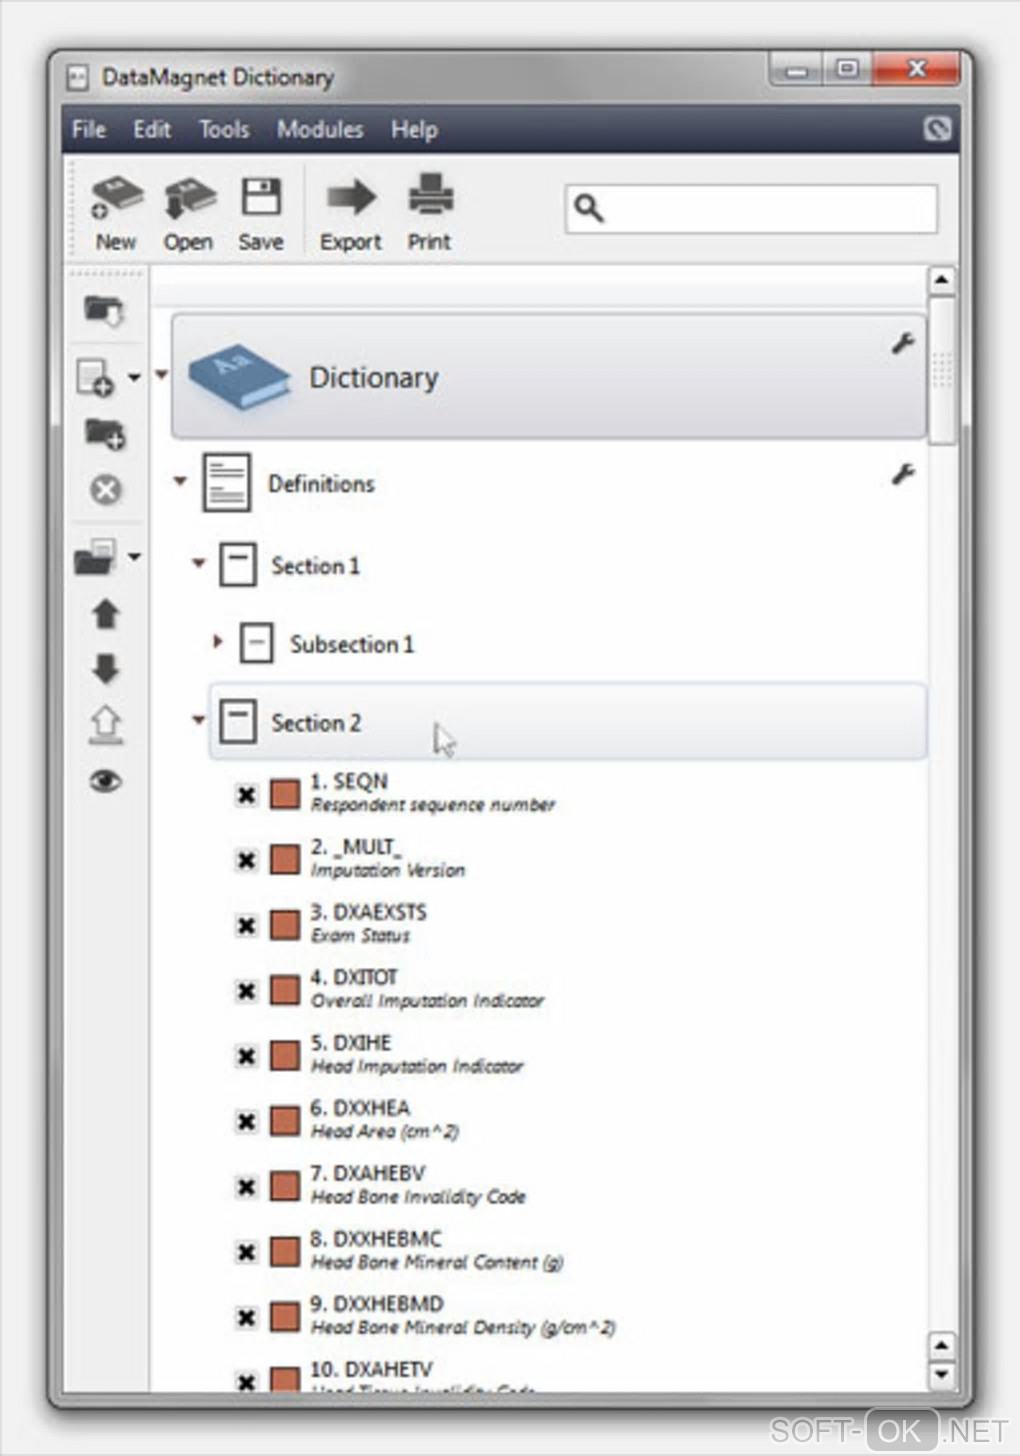Open the File menu
Image resolution: width=1020 pixels, height=1456 pixels.
click(x=89, y=129)
